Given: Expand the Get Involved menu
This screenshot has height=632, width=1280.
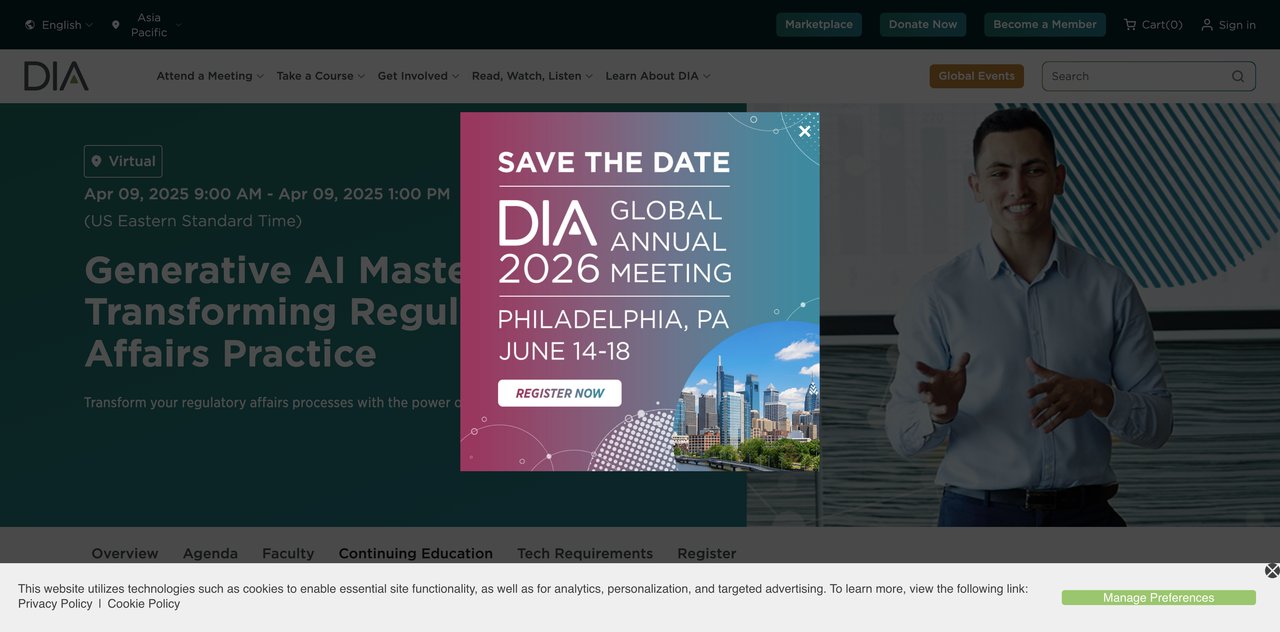Looking at the screenshot, I should pyautogui.click(x=419, y=76).
